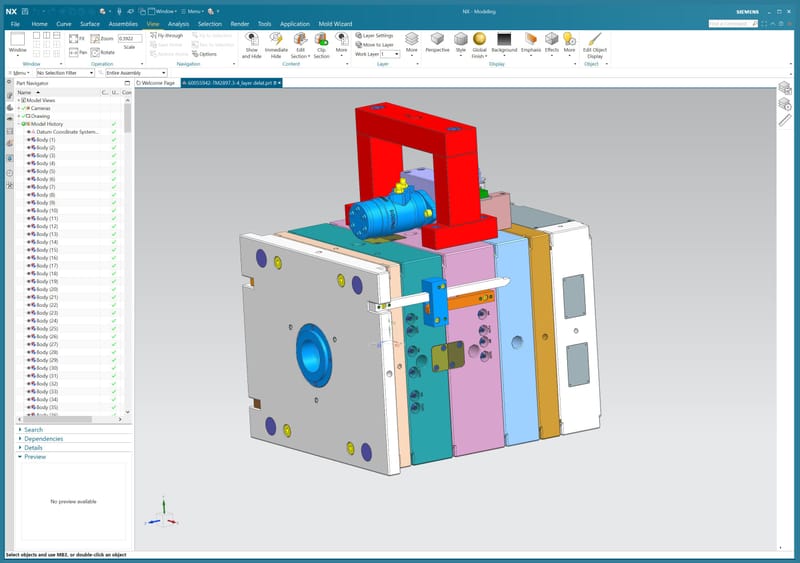Viewport: 800px width, 563px height.
Task: Switch to the Analysis ribbon tab
Action: [x=178, y=22]
